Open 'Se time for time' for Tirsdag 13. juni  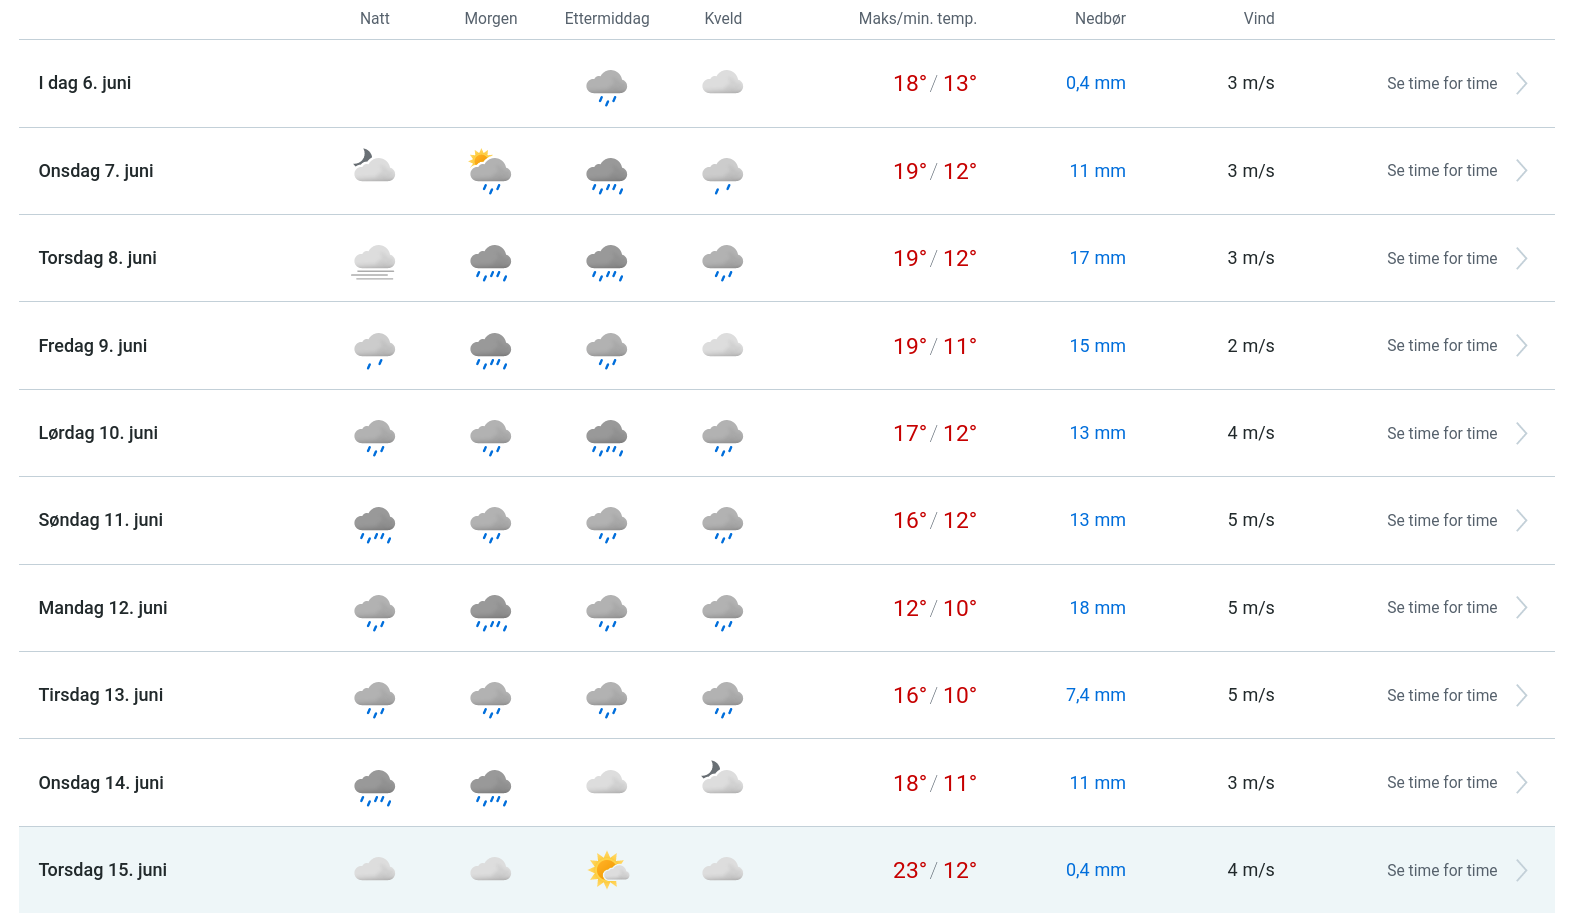click(1441, 696)
